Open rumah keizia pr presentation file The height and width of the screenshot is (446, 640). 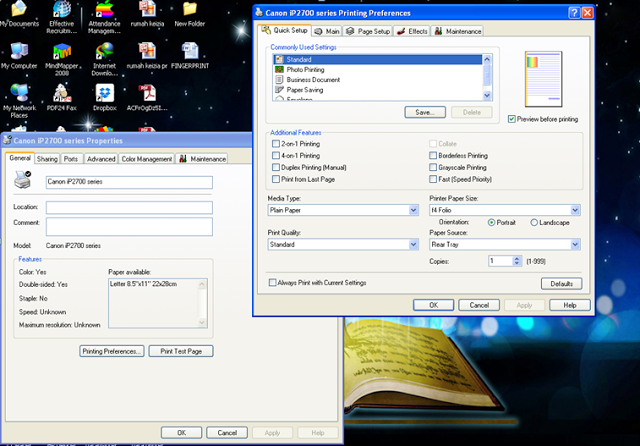click(x=147, y=55)
